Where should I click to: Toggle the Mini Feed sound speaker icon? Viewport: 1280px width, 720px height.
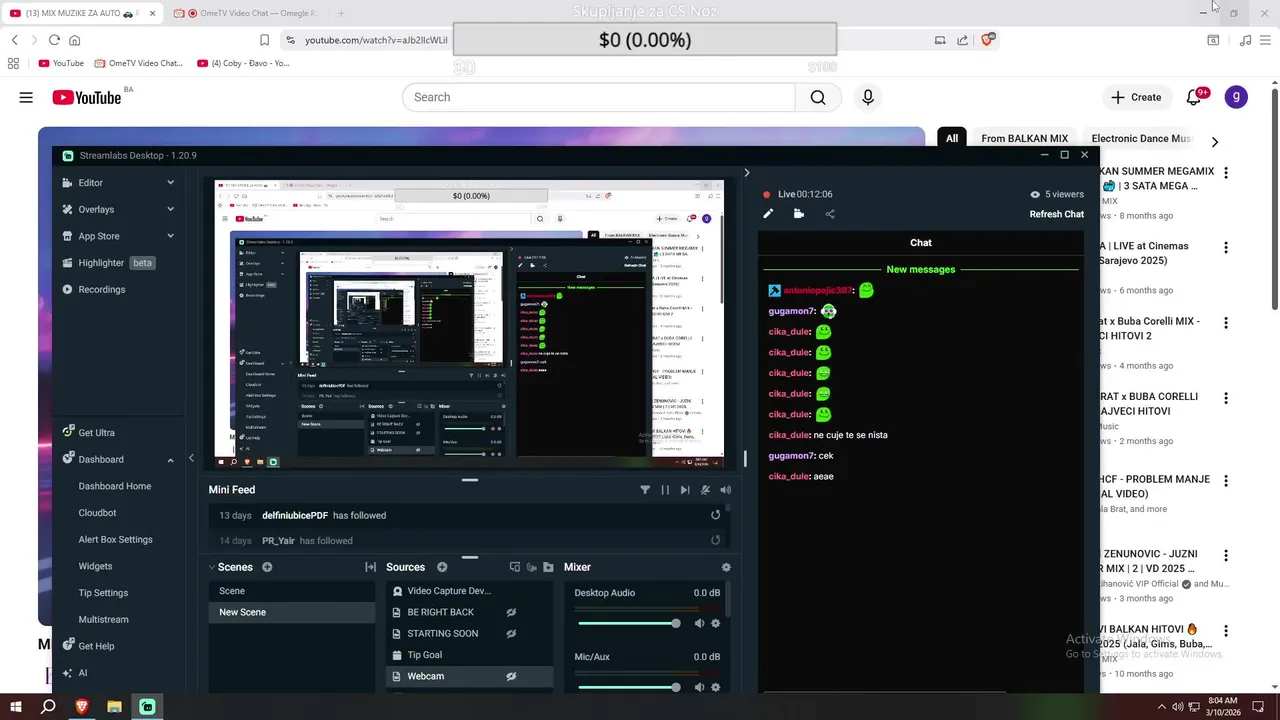tap(725, 490)
